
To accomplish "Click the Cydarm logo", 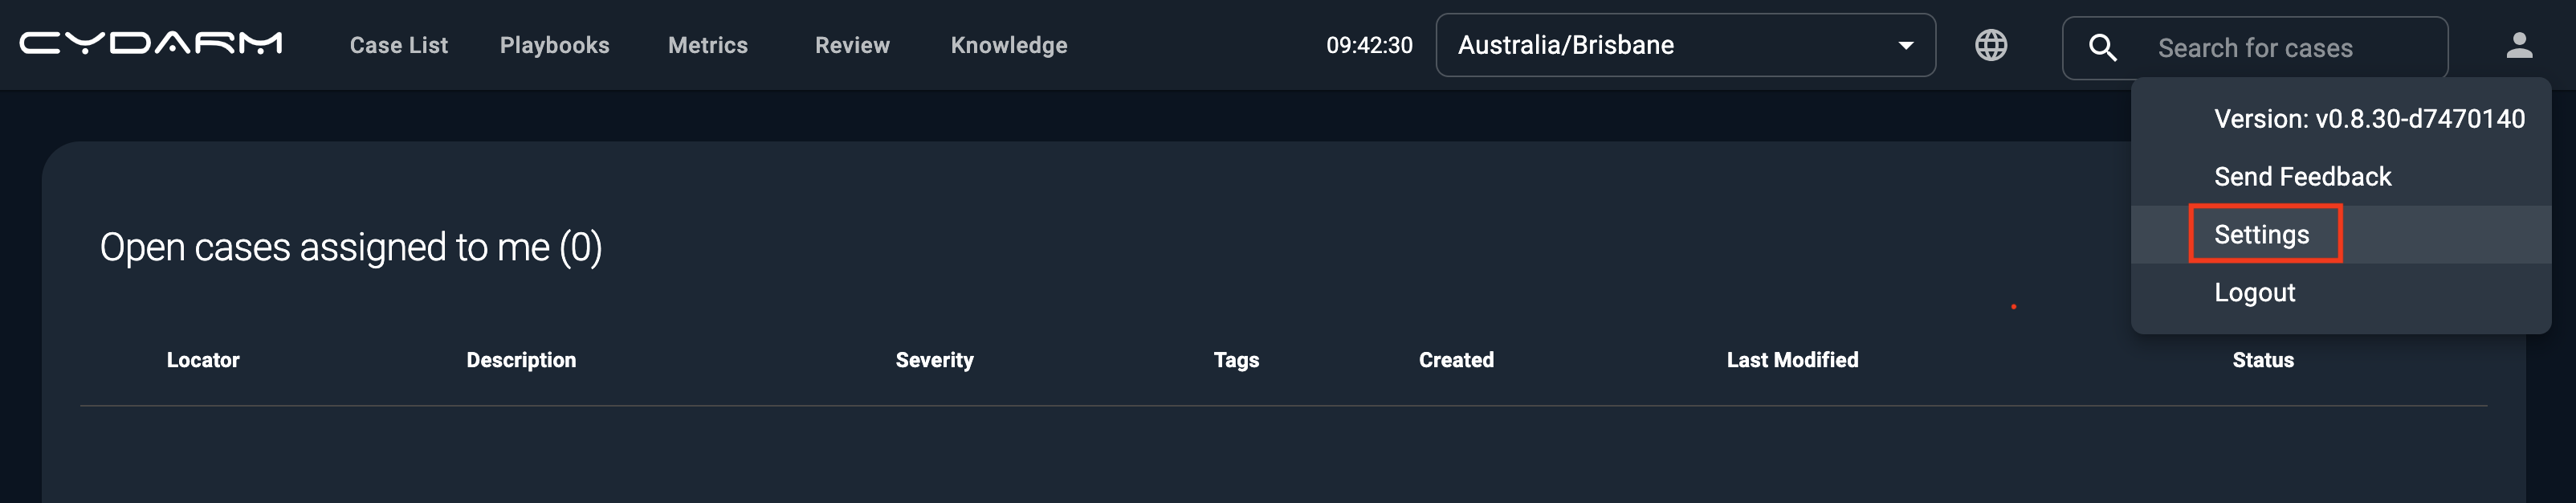I will [151, 44].
